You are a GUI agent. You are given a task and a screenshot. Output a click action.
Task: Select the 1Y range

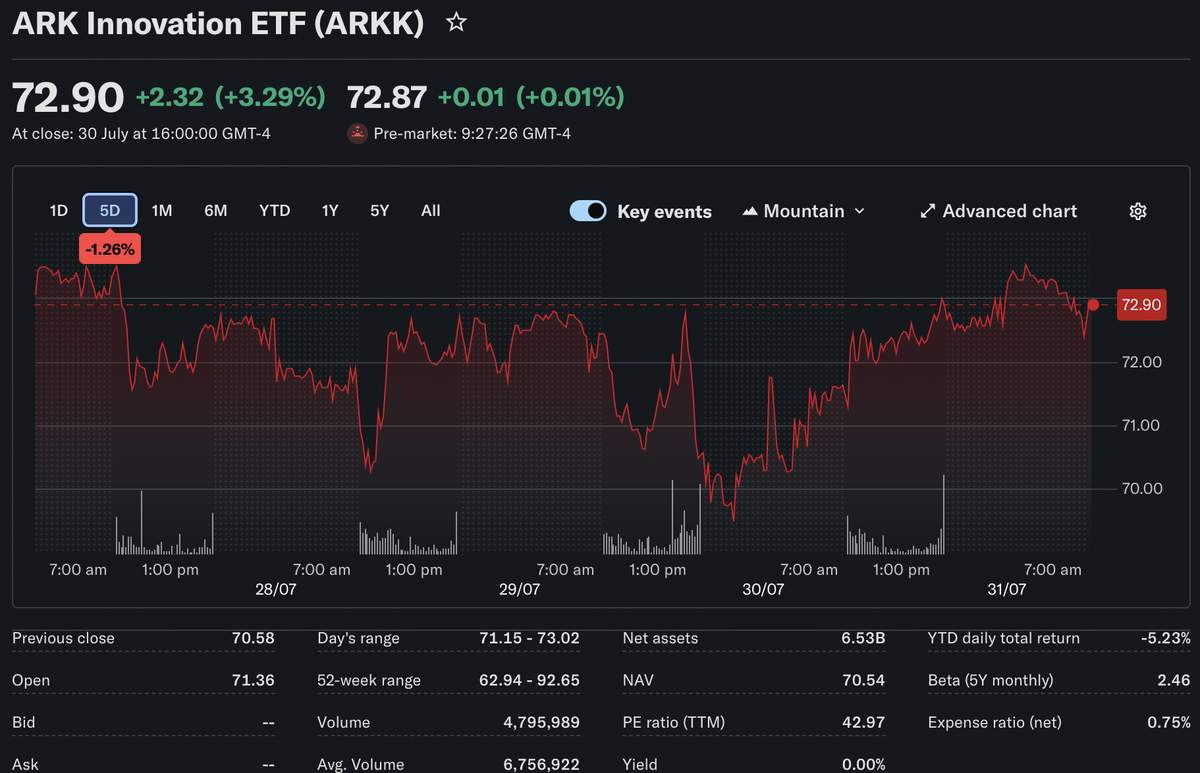(330, 210)
